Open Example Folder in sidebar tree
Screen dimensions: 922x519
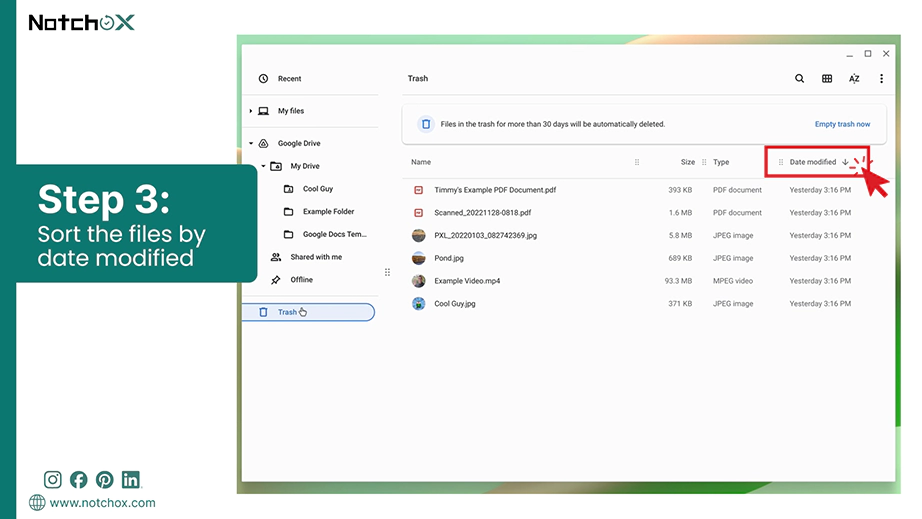point(328,212)
